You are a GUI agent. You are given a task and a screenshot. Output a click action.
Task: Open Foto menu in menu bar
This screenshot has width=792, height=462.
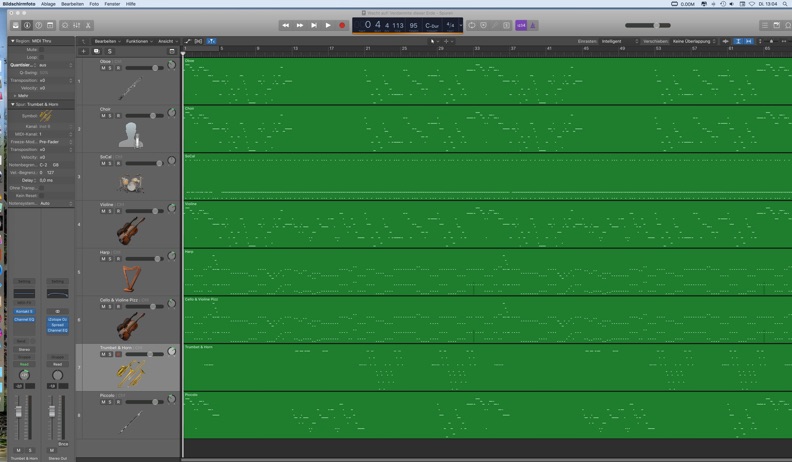click(x=94, y=4)
